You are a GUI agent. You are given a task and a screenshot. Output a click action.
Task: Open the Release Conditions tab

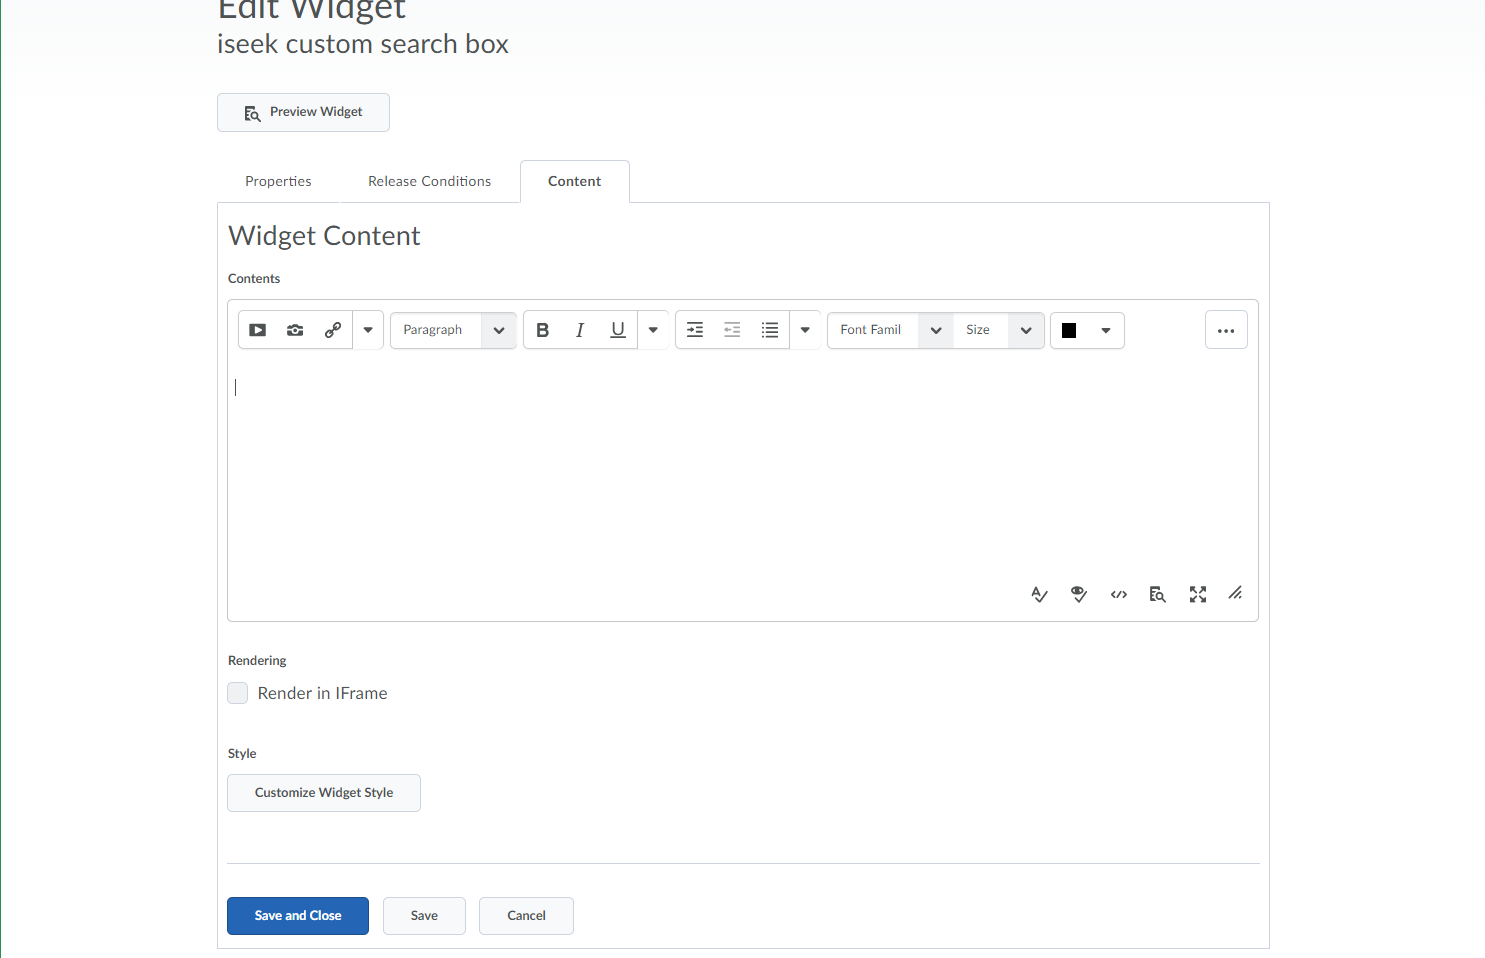tap(429, 181)
